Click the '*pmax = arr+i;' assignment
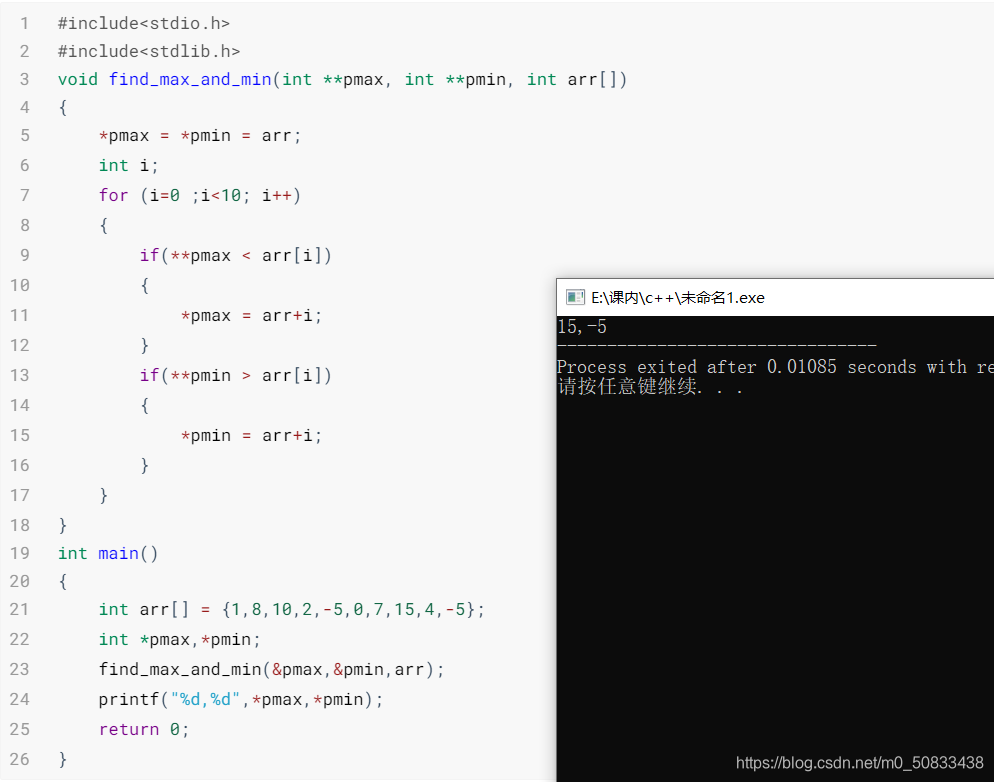 [252, 316]
